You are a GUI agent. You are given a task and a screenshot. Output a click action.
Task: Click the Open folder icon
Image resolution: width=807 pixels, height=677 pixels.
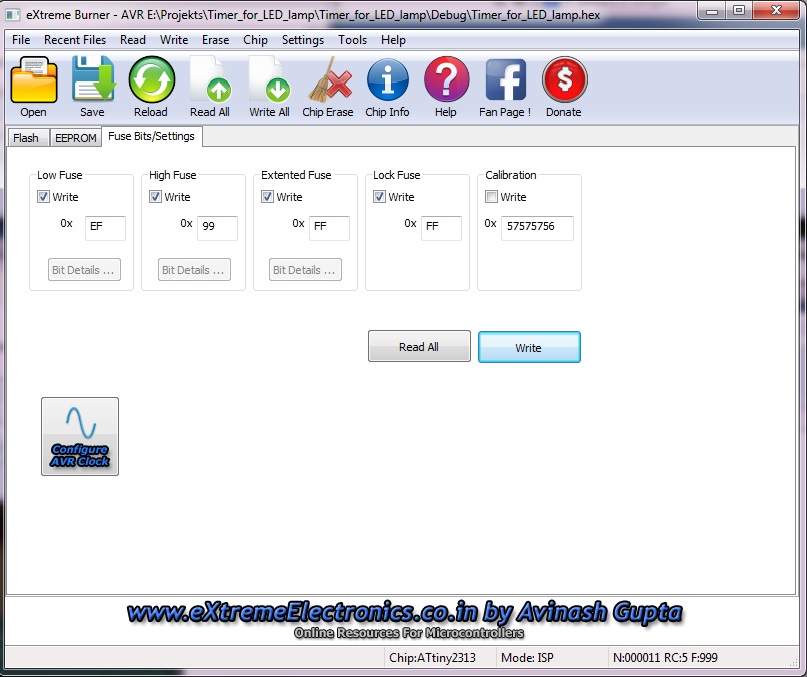click(x=33, y=82)
